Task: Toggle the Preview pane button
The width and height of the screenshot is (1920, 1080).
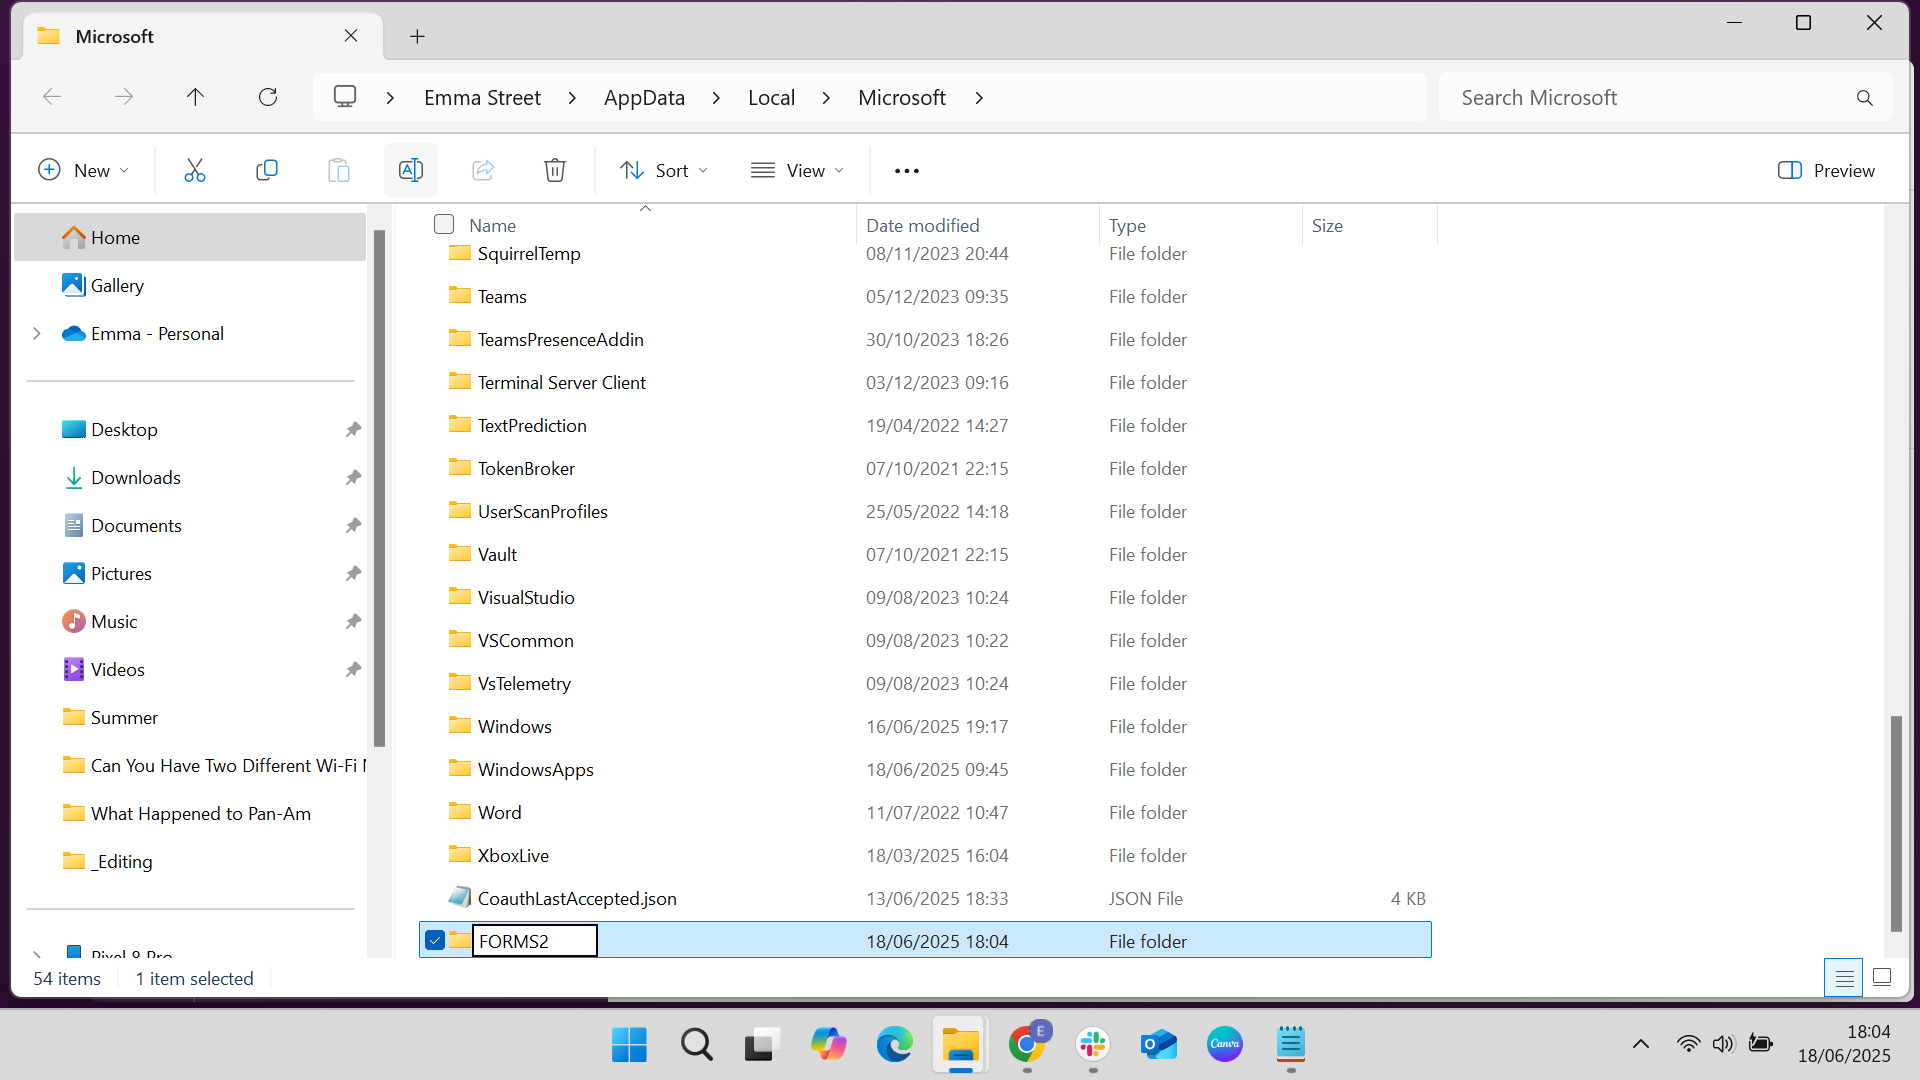Action: (x=1826, y=170)
